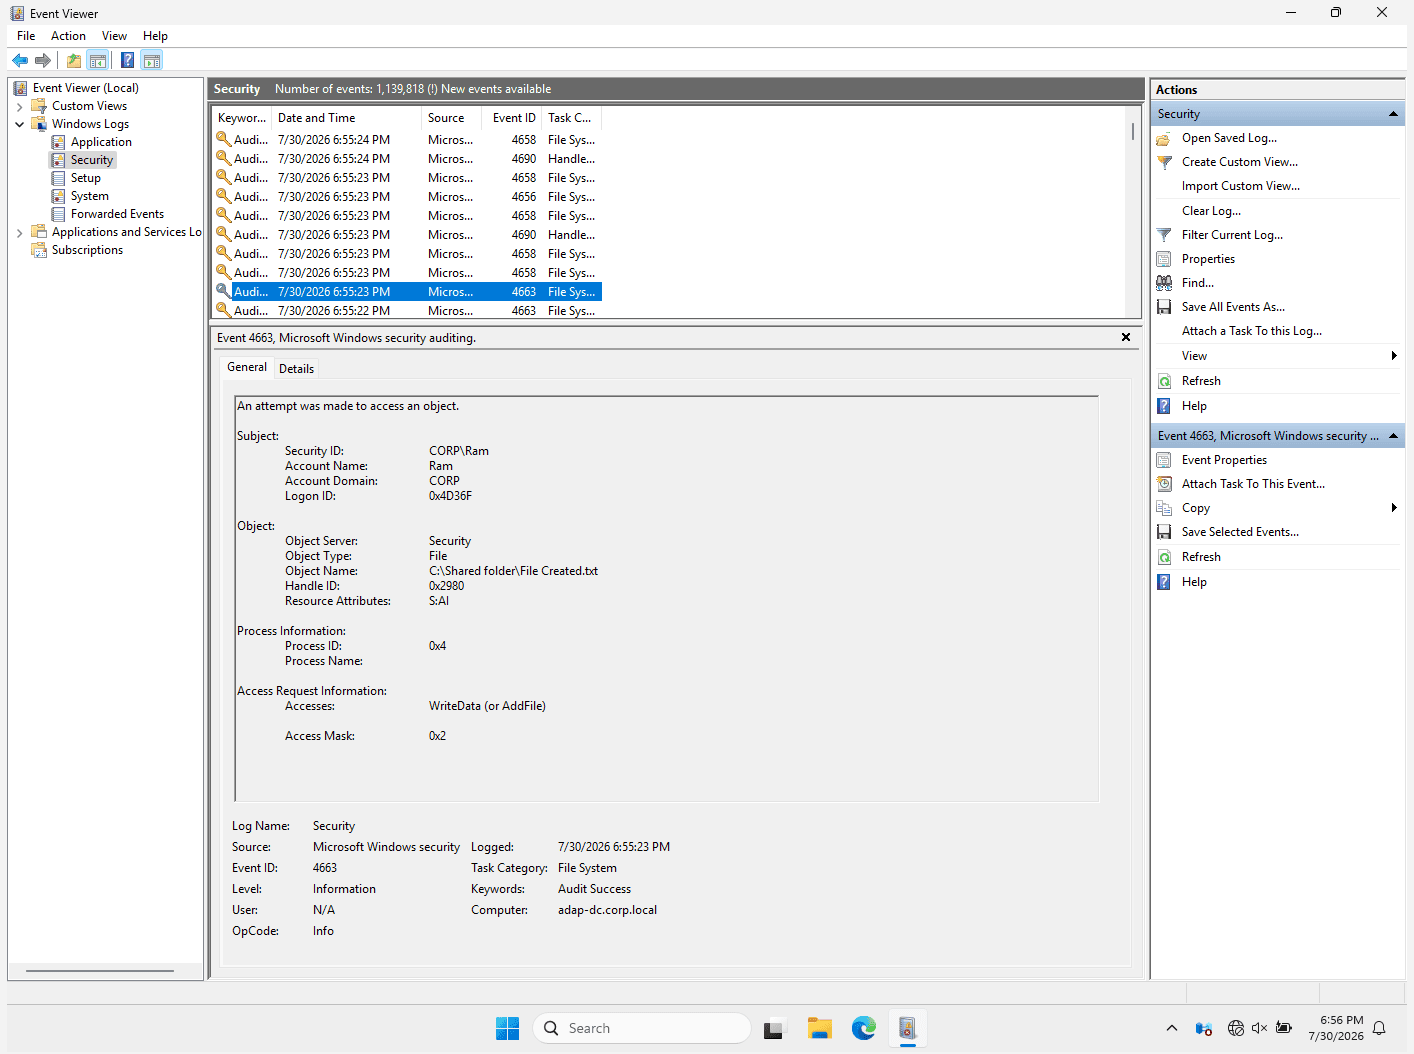Open the View menu in the menu bar

[x=114, y=36]
